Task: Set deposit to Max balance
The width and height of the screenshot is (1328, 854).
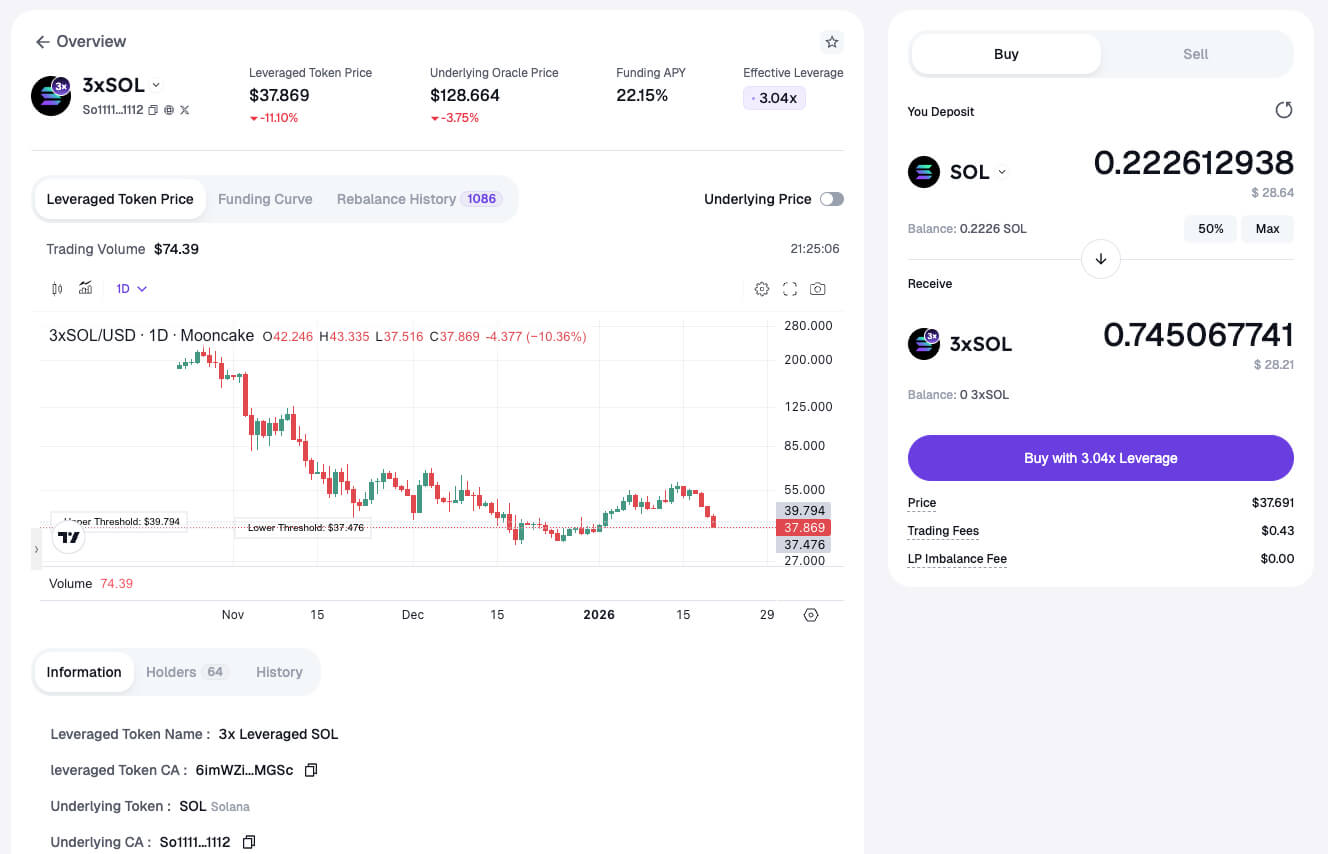Action: coord(1268,229)
